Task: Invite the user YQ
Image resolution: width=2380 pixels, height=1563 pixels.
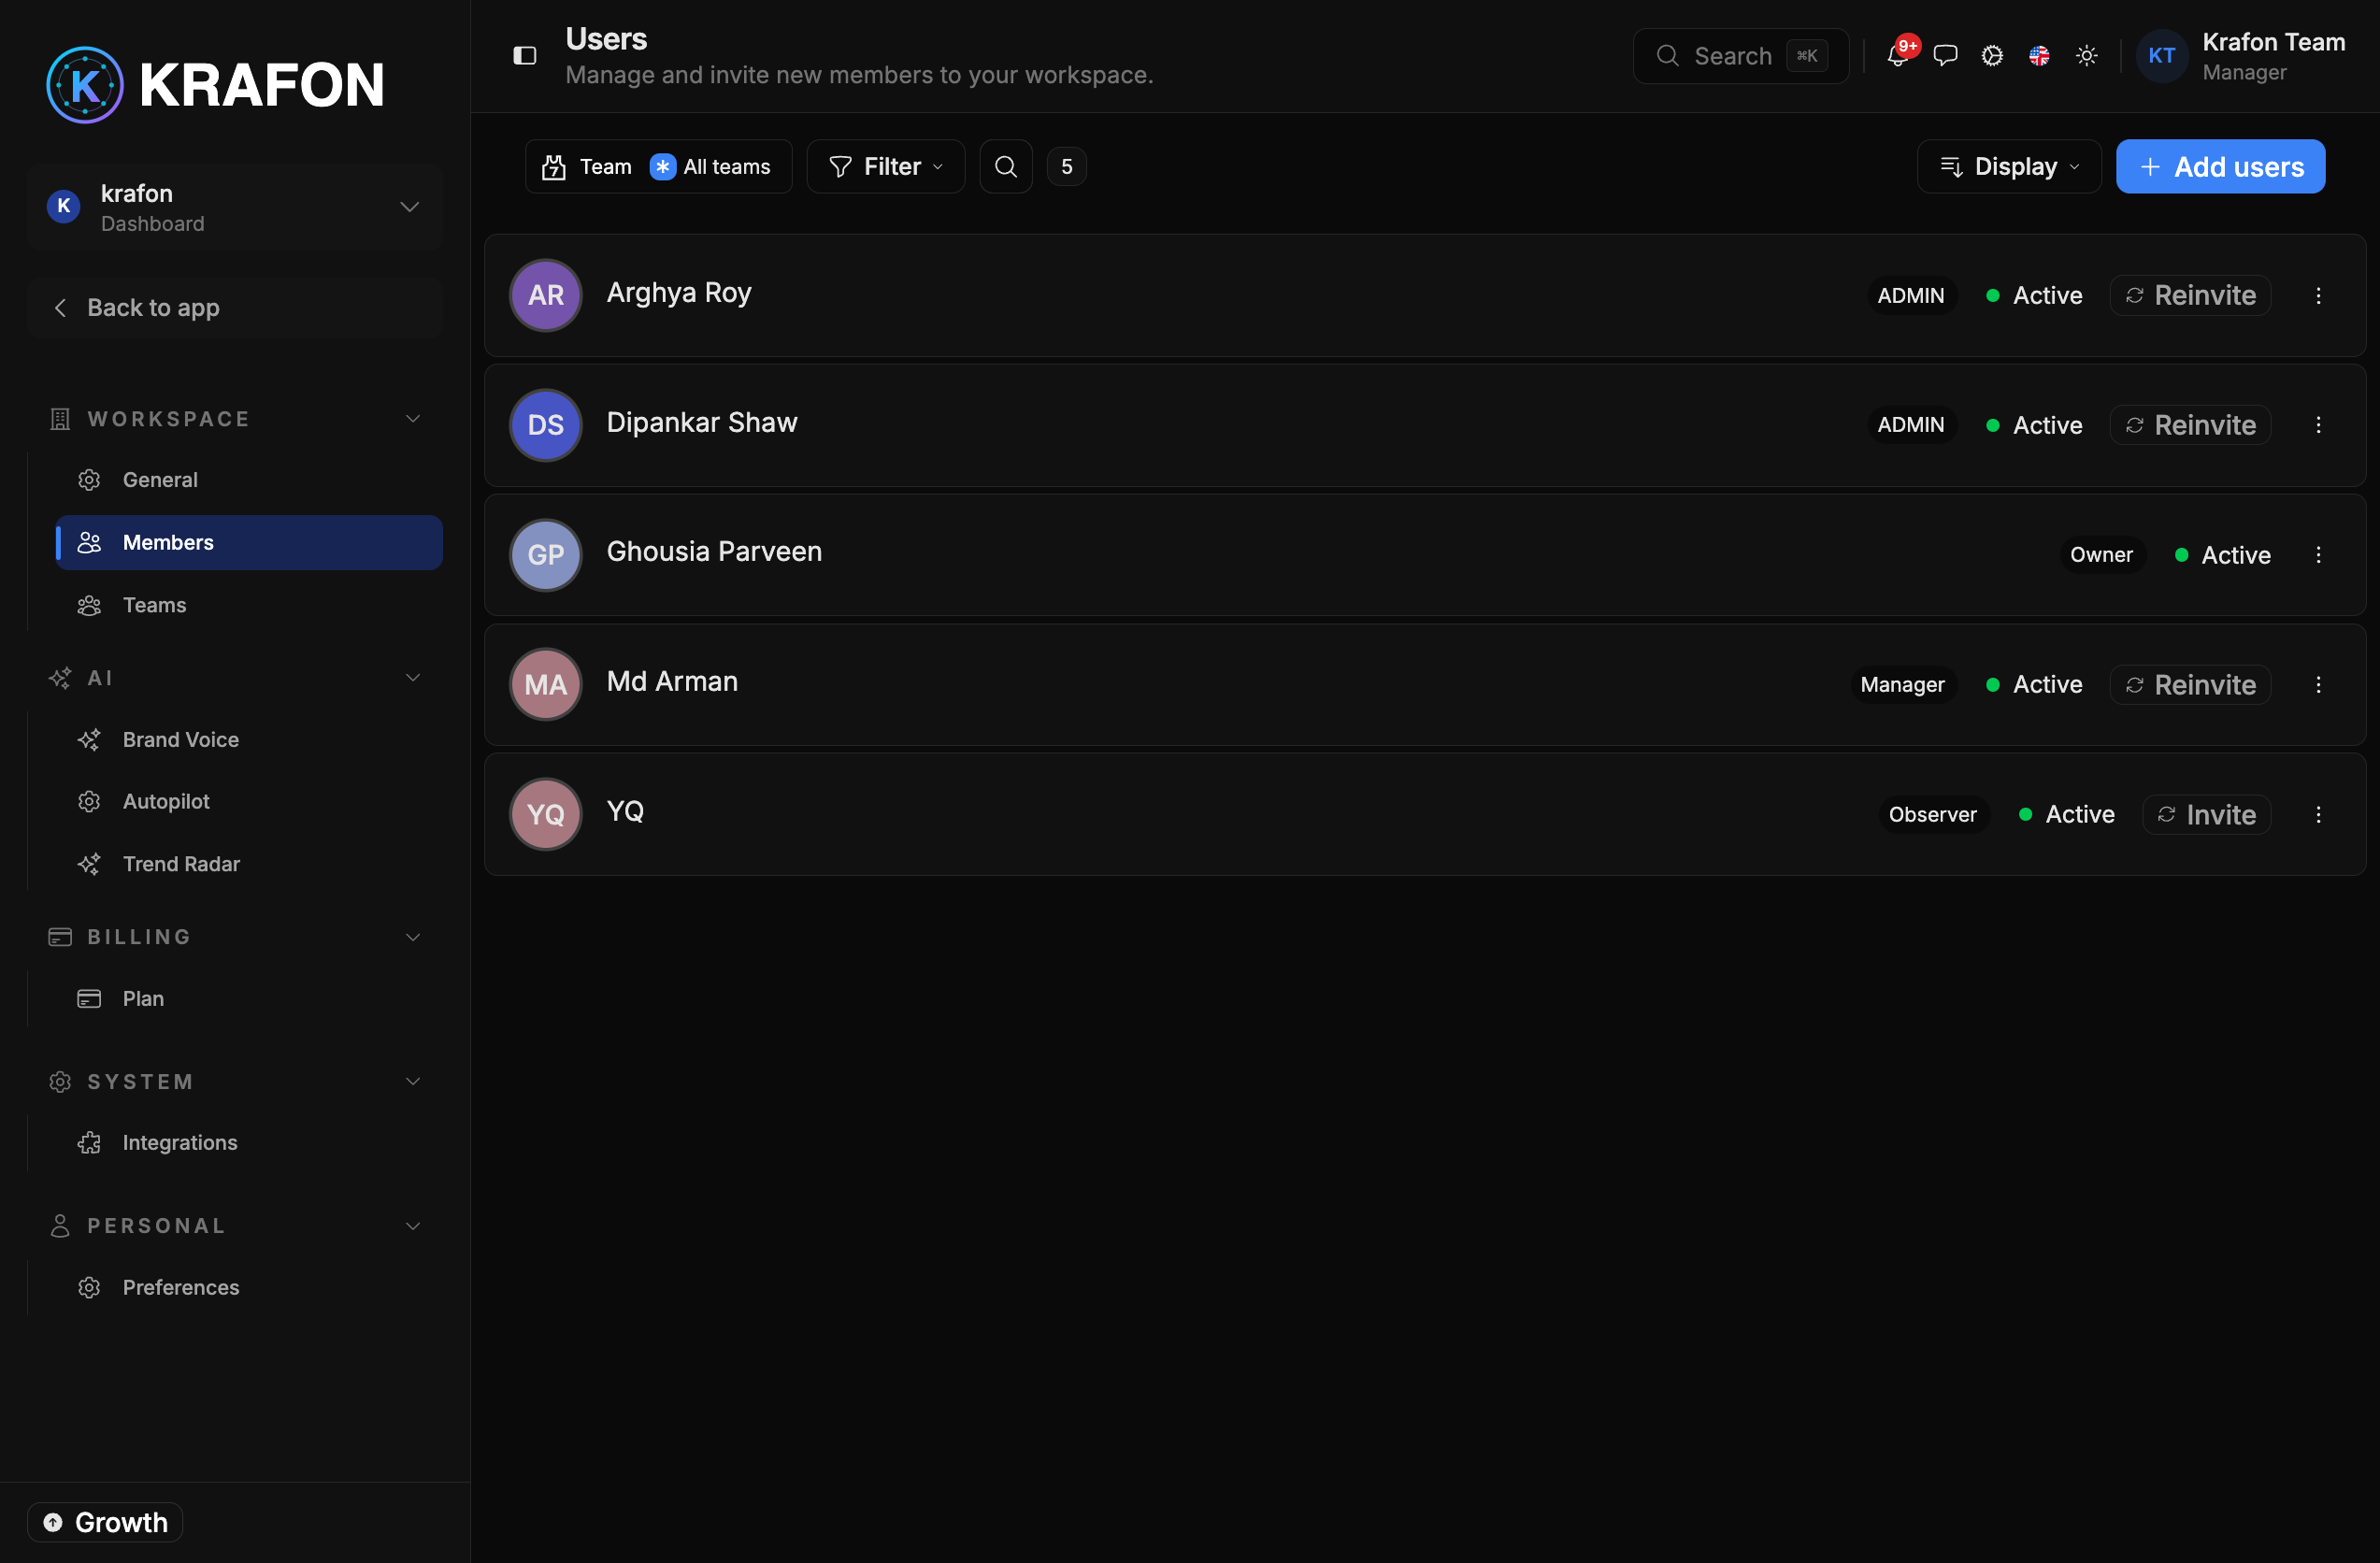Action: pyautogui.click(x=2206, y=815)
